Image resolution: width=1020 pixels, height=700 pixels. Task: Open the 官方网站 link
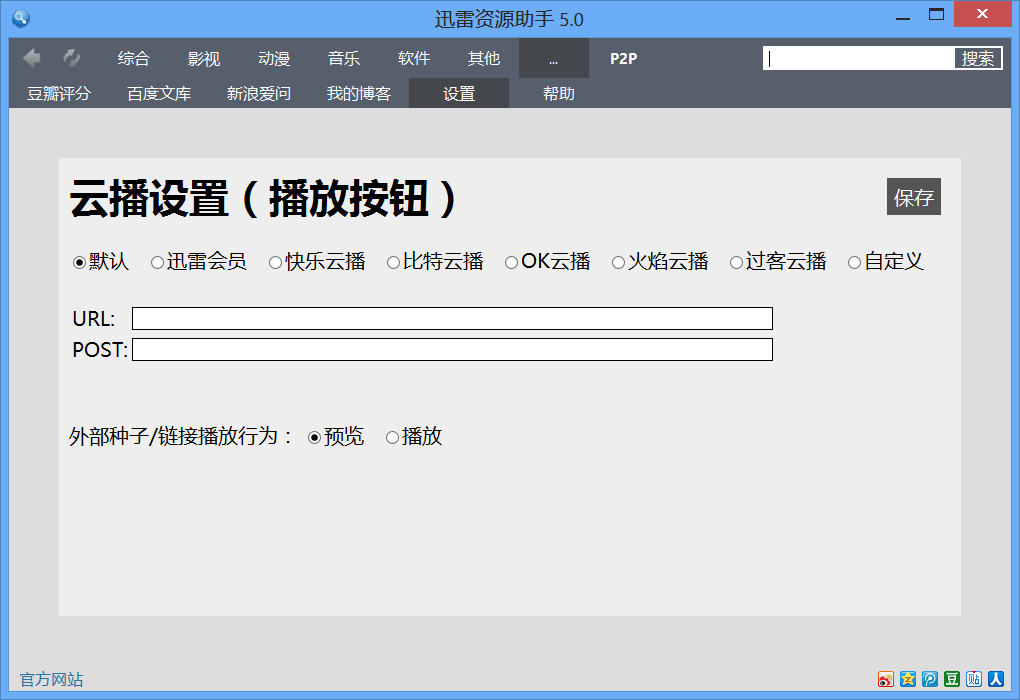pos(51,679)
